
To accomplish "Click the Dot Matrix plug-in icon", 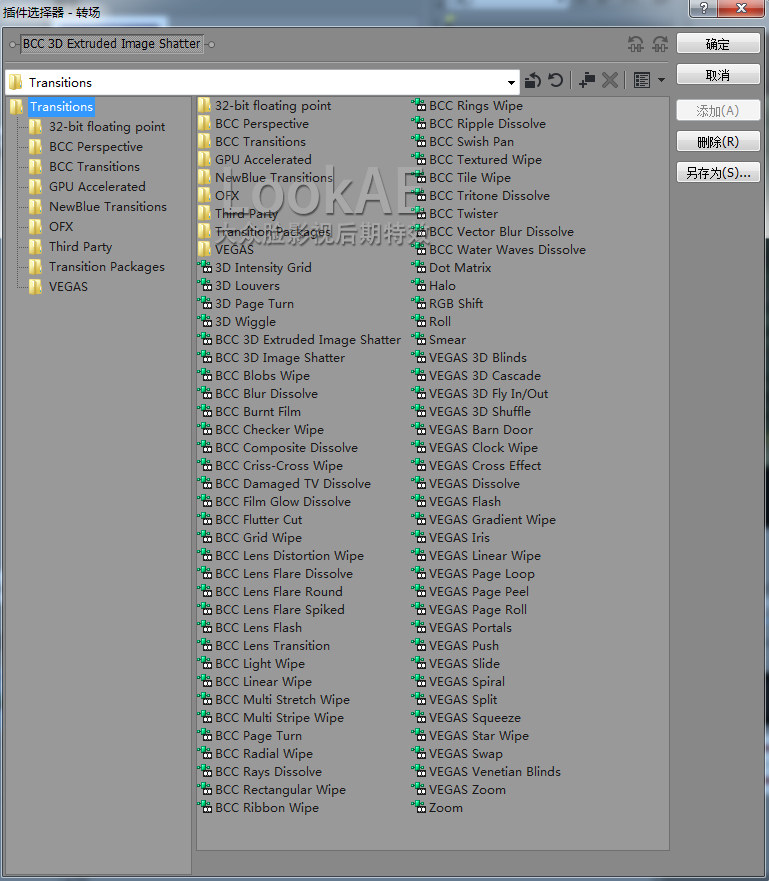I will coord(418,267).
